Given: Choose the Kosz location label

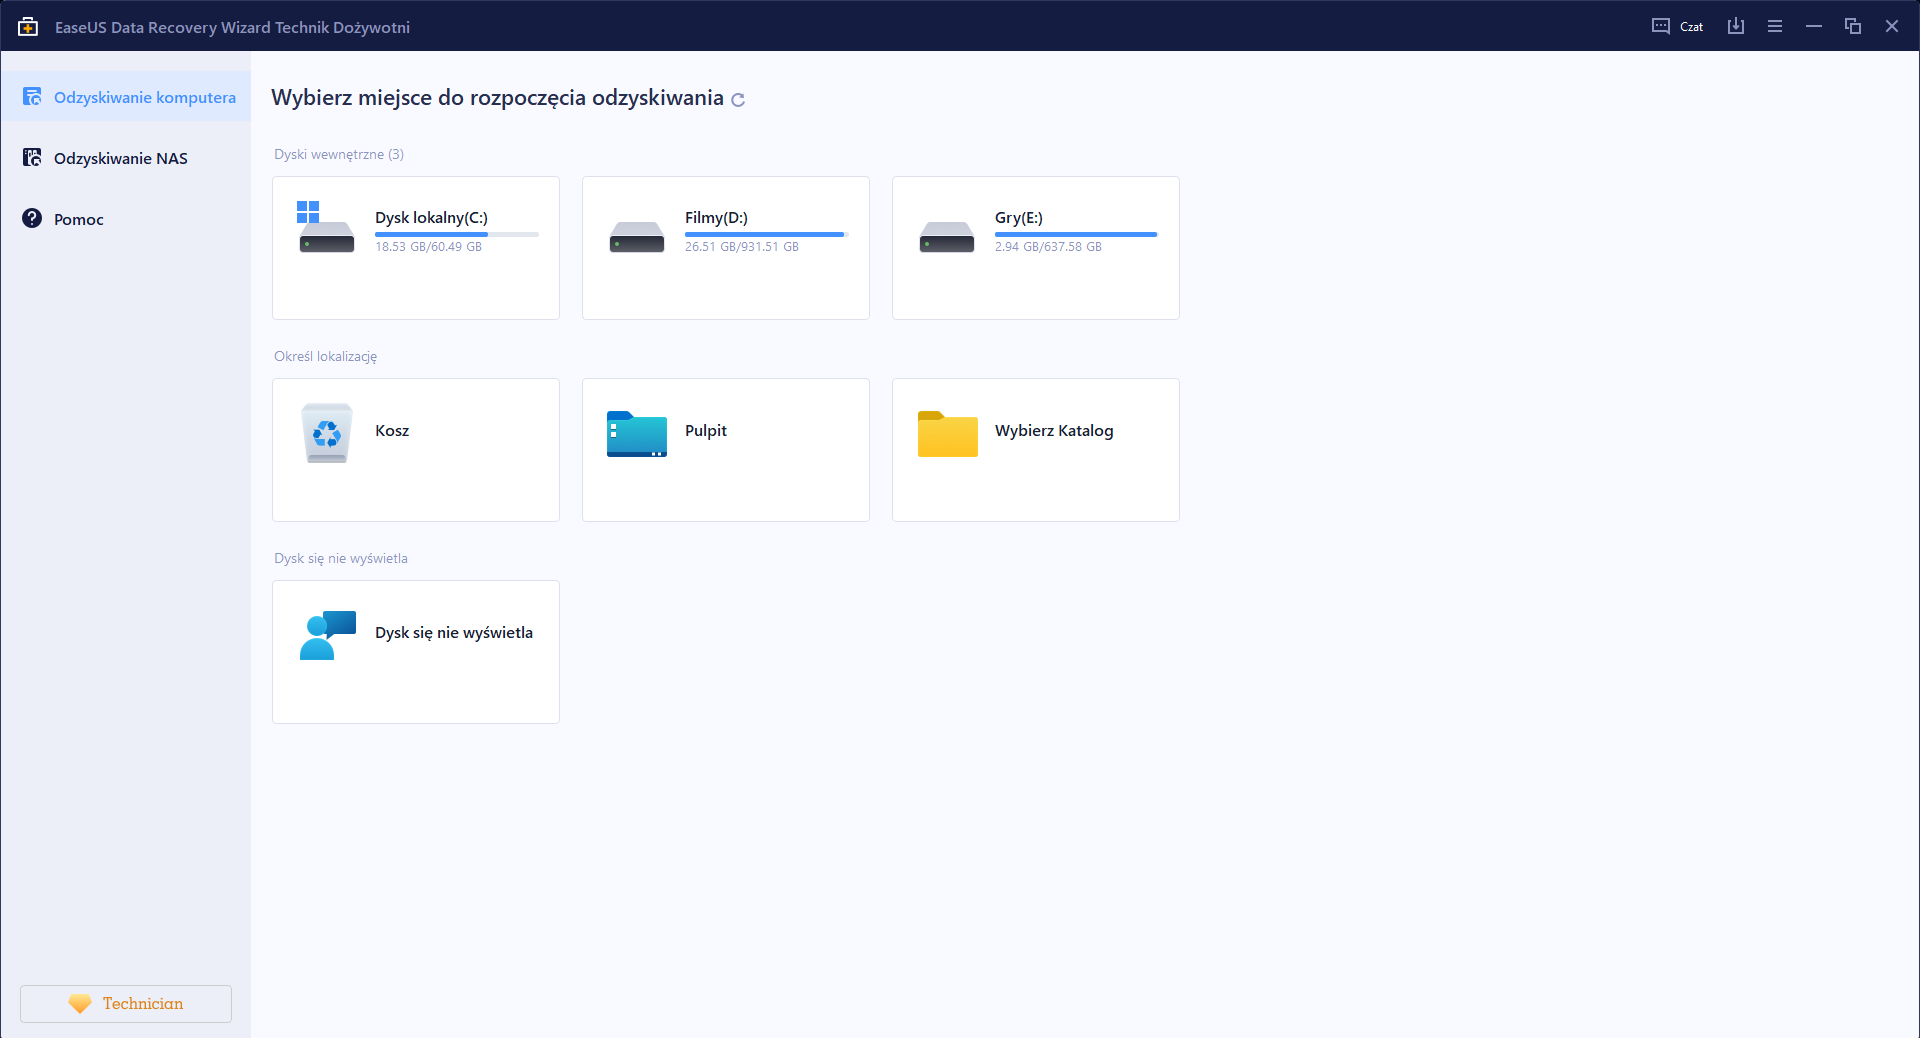Looking at the screenshot, I should 392,431.
